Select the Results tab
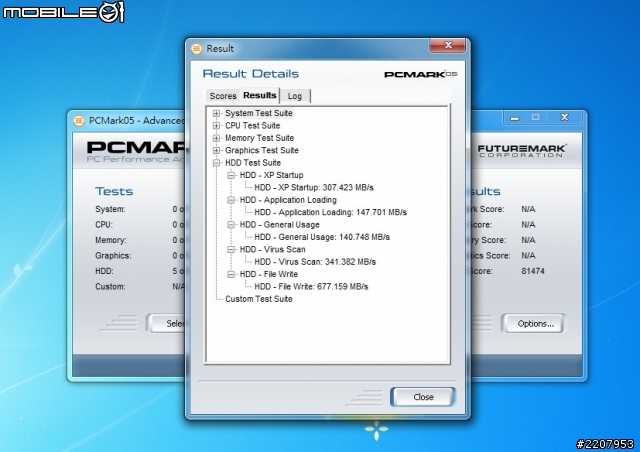 (x=260, y=95)
